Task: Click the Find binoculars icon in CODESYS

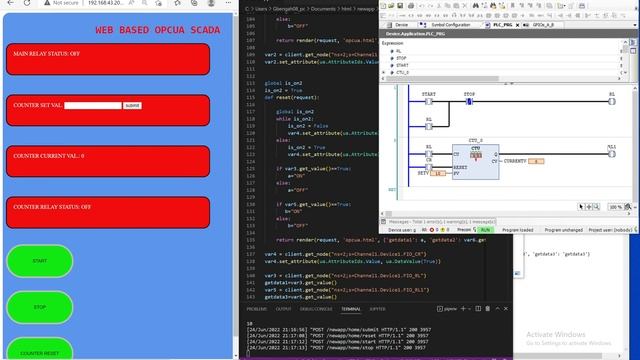Action: tap(476, 6)
